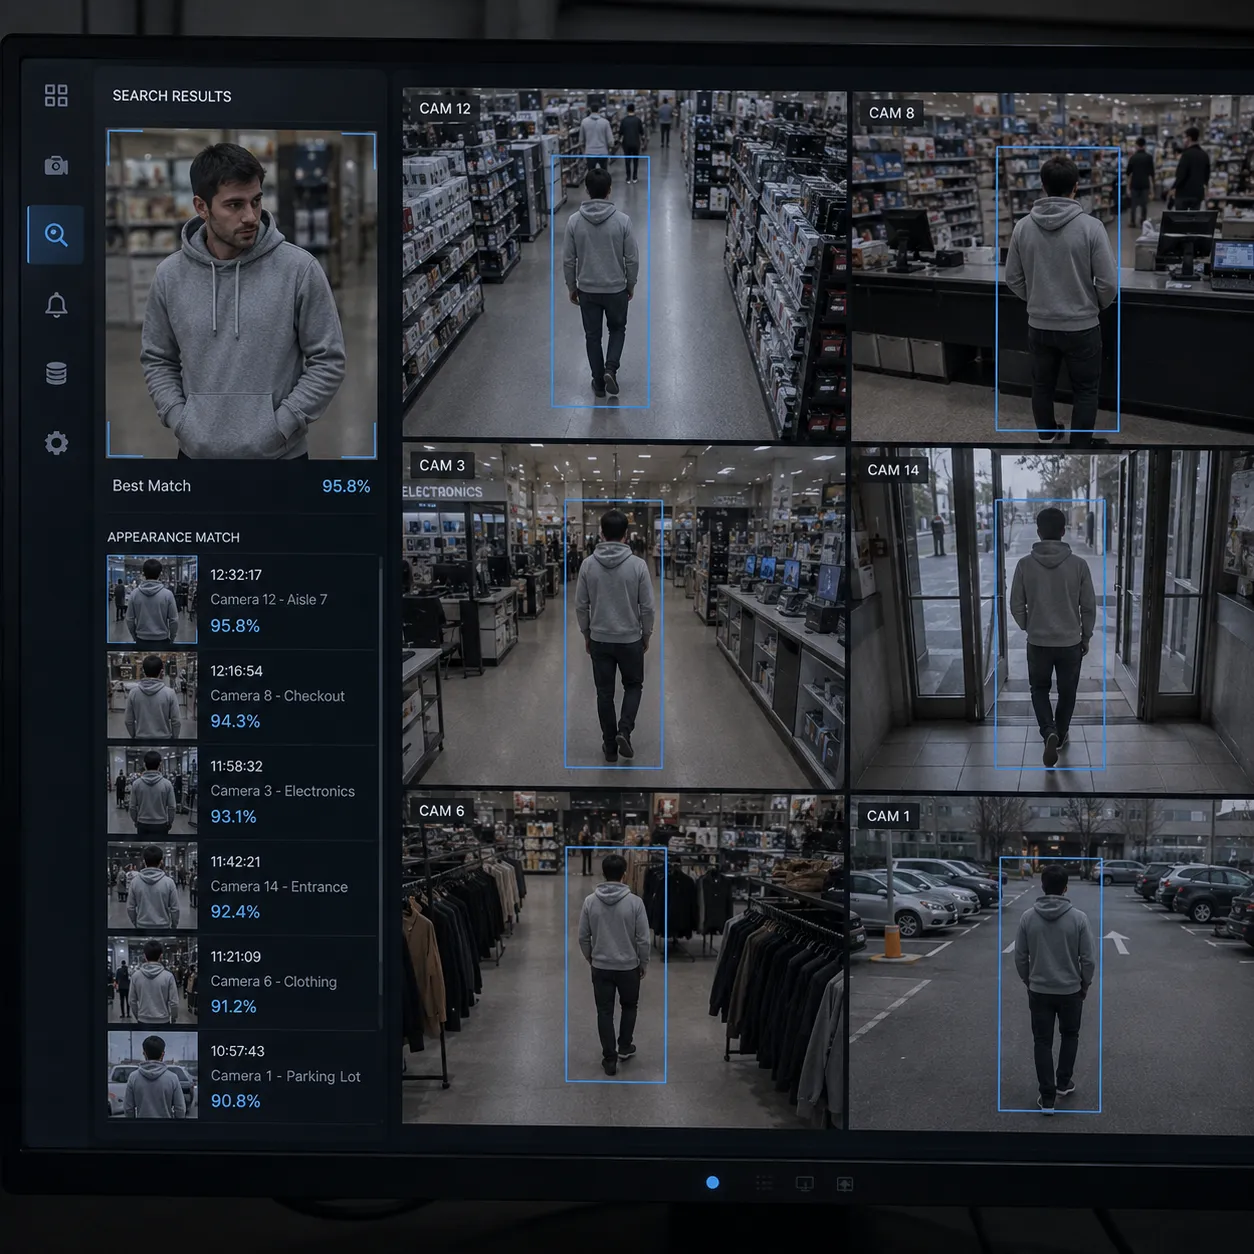Image resolution: width=1254 pixels, height=1254 pixels.
Task: Open the Camera 6 - Clothing result thumbnail
Action: point(152,980)
